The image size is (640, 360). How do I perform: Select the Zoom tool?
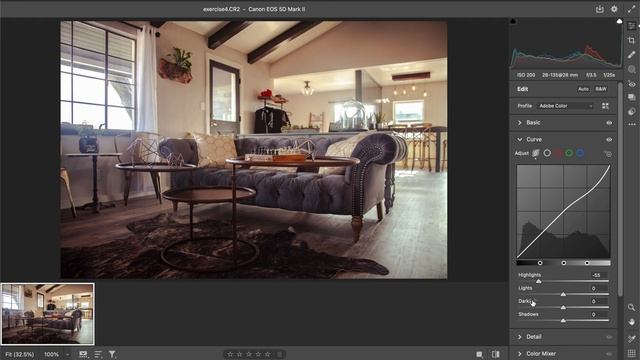tap(631, 307)
